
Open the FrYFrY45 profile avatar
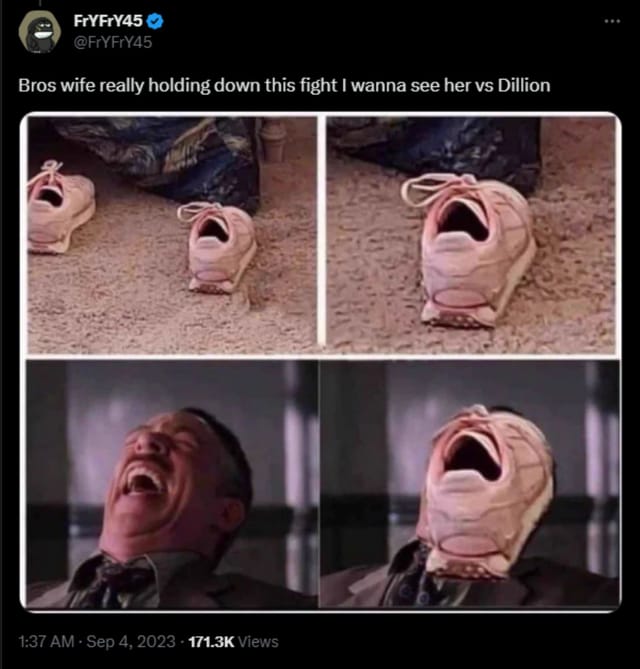point(40,32)
